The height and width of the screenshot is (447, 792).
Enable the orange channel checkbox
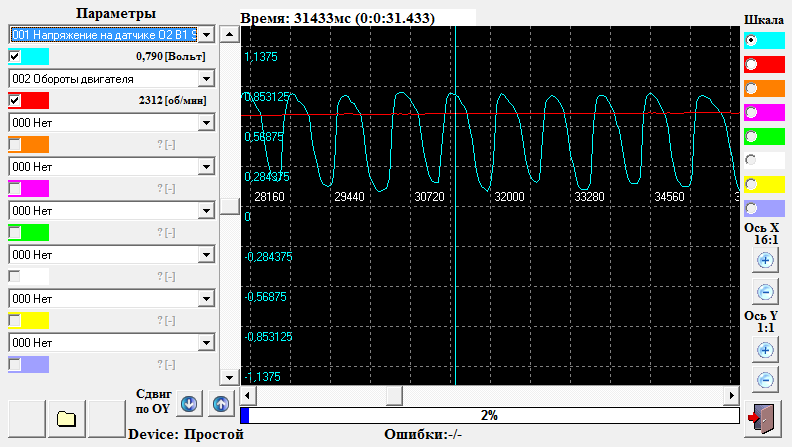pos(15,144)
